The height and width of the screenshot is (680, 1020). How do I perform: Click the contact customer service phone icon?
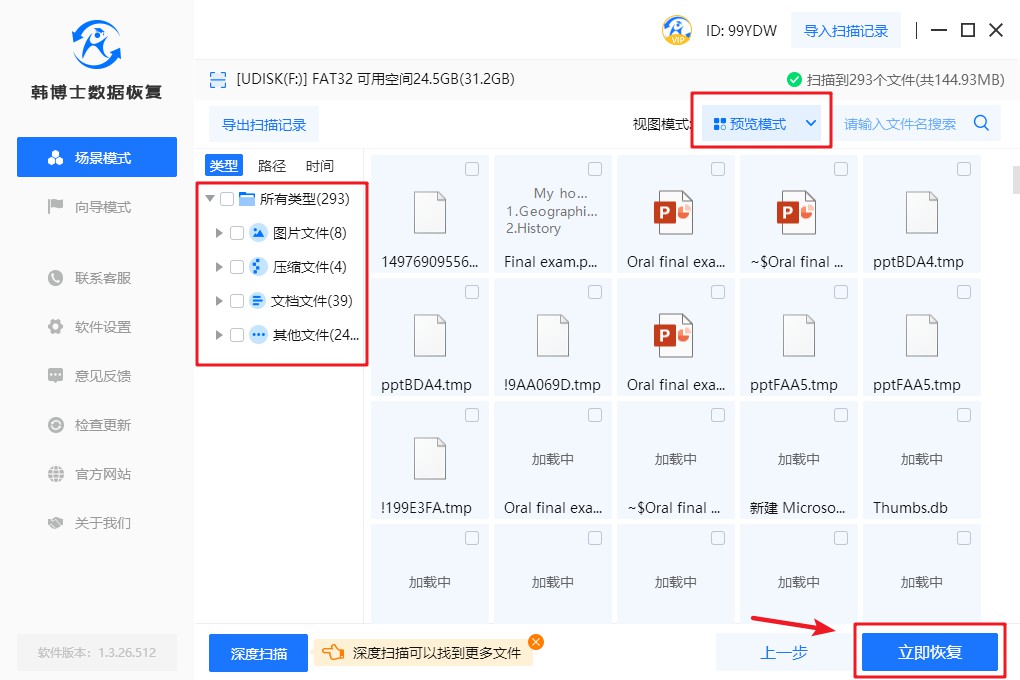point(55,278)
